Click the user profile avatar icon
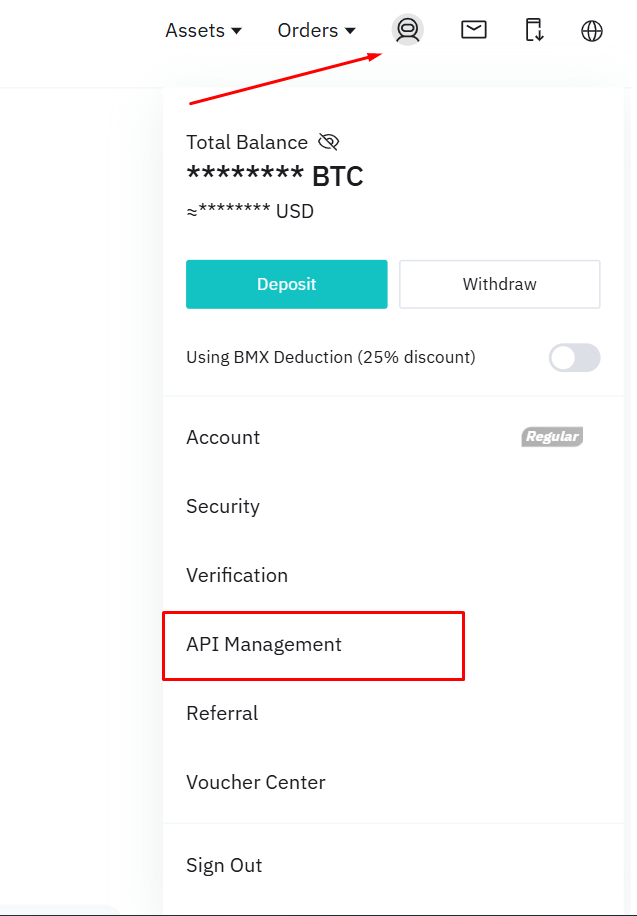Viewport: 637px width, 916px height. pos(407,30)
